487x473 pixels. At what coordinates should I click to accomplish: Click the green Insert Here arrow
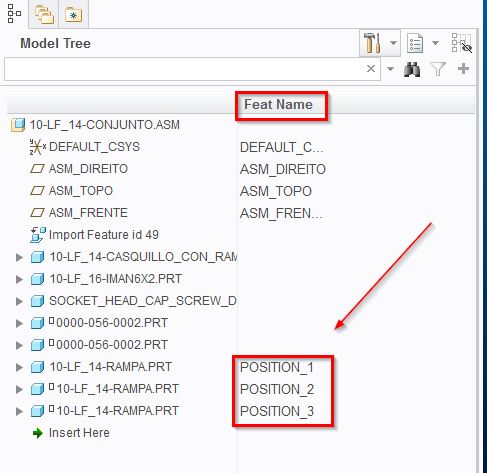click(x=38, y=433)
